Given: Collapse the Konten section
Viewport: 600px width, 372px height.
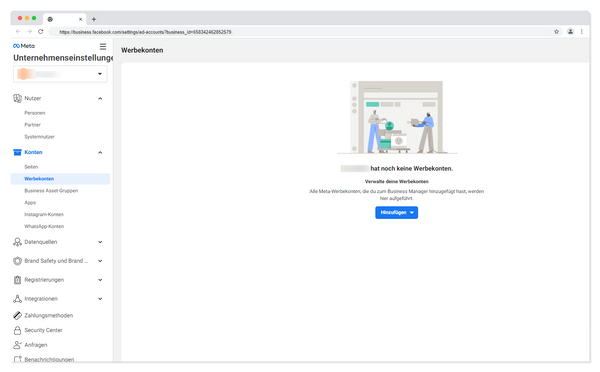Looking at the screenshot, I should (x=100, y=153).
